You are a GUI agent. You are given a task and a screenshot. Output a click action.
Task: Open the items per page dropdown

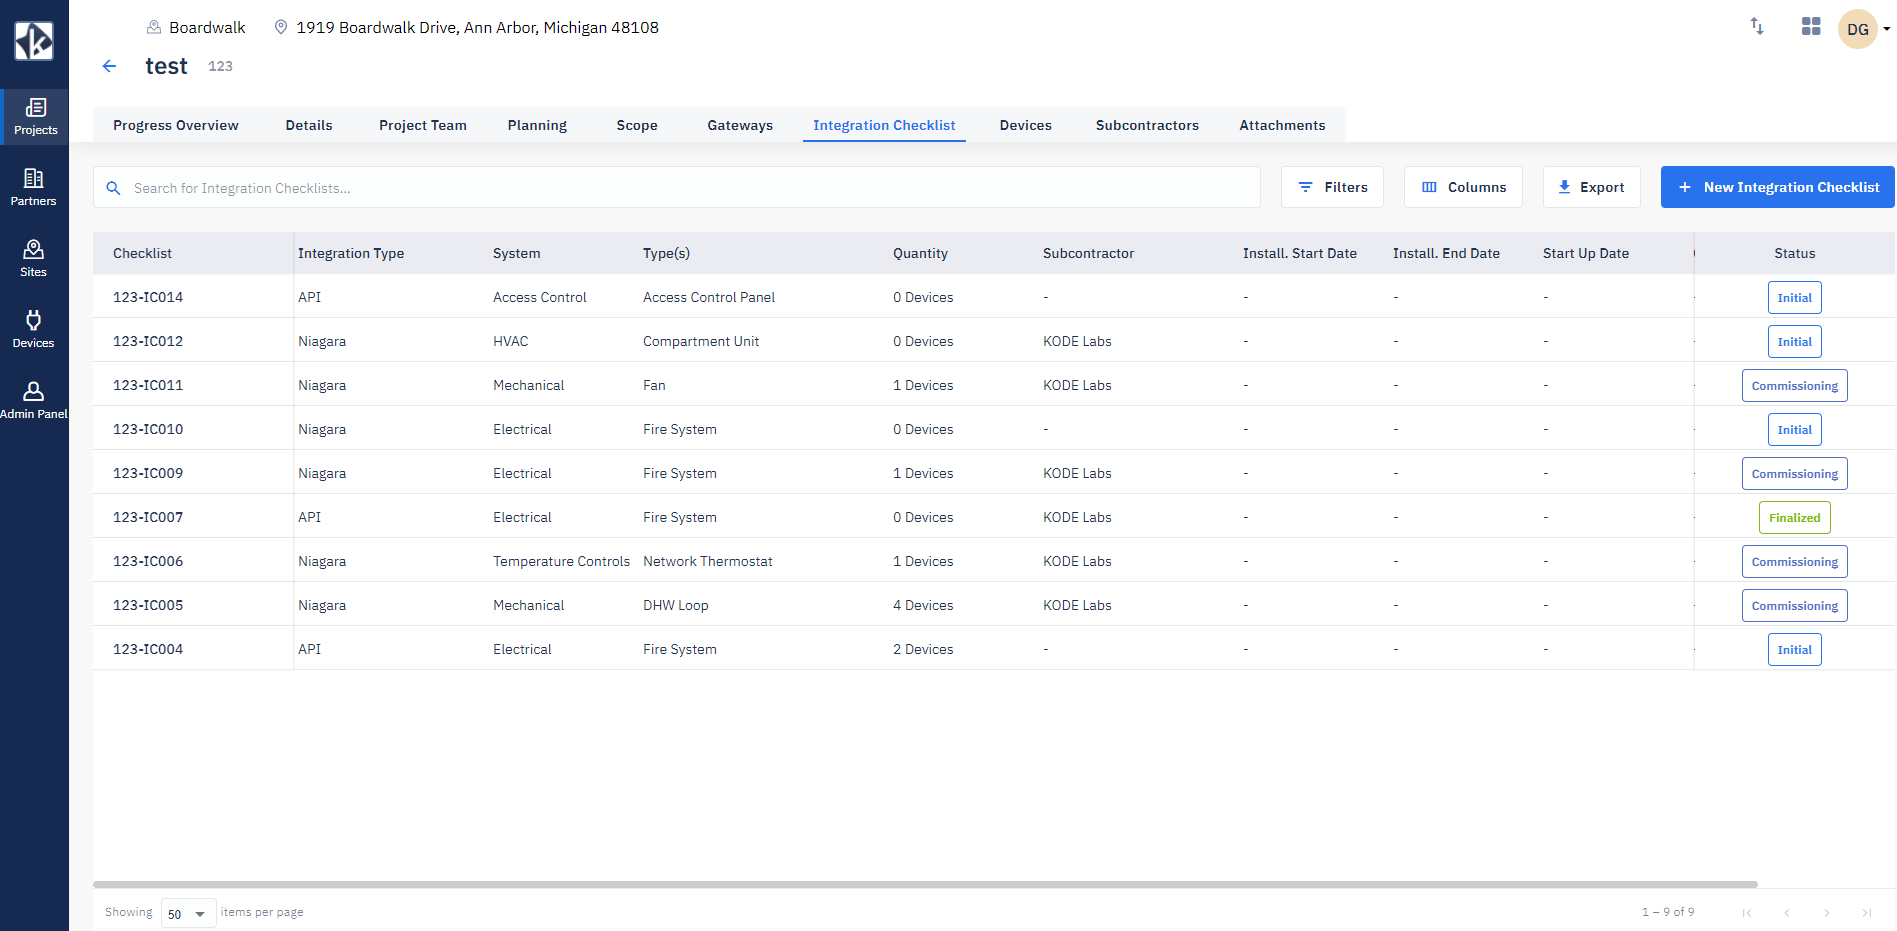click(x=188, y=913)
